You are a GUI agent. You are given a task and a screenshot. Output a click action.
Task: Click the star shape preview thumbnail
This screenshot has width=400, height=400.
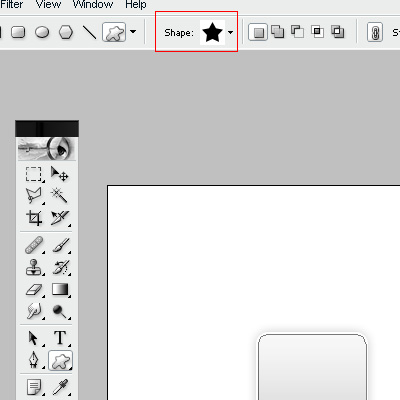tap(212, 32)
